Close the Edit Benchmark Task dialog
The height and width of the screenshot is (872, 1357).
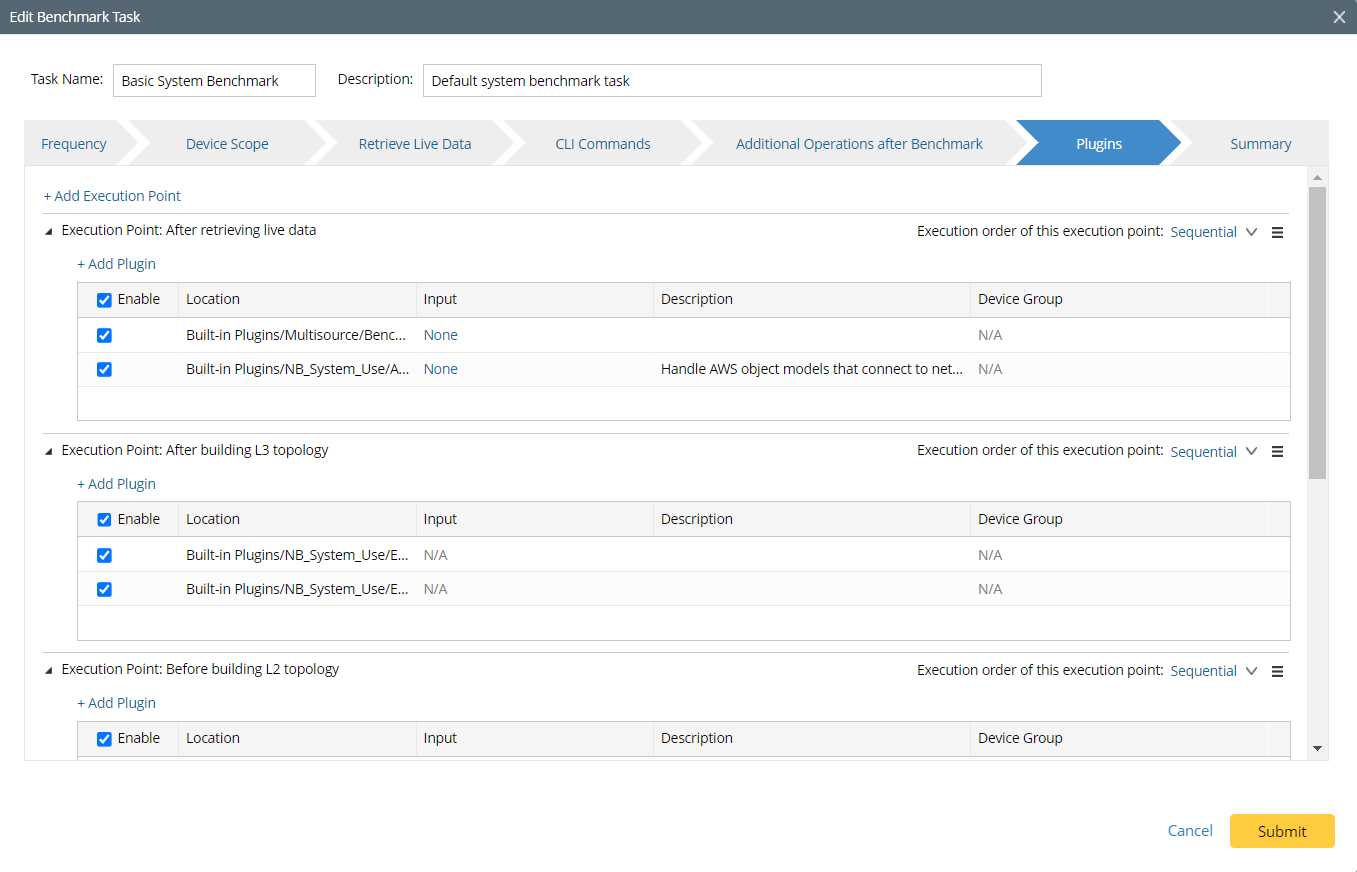1339,17
